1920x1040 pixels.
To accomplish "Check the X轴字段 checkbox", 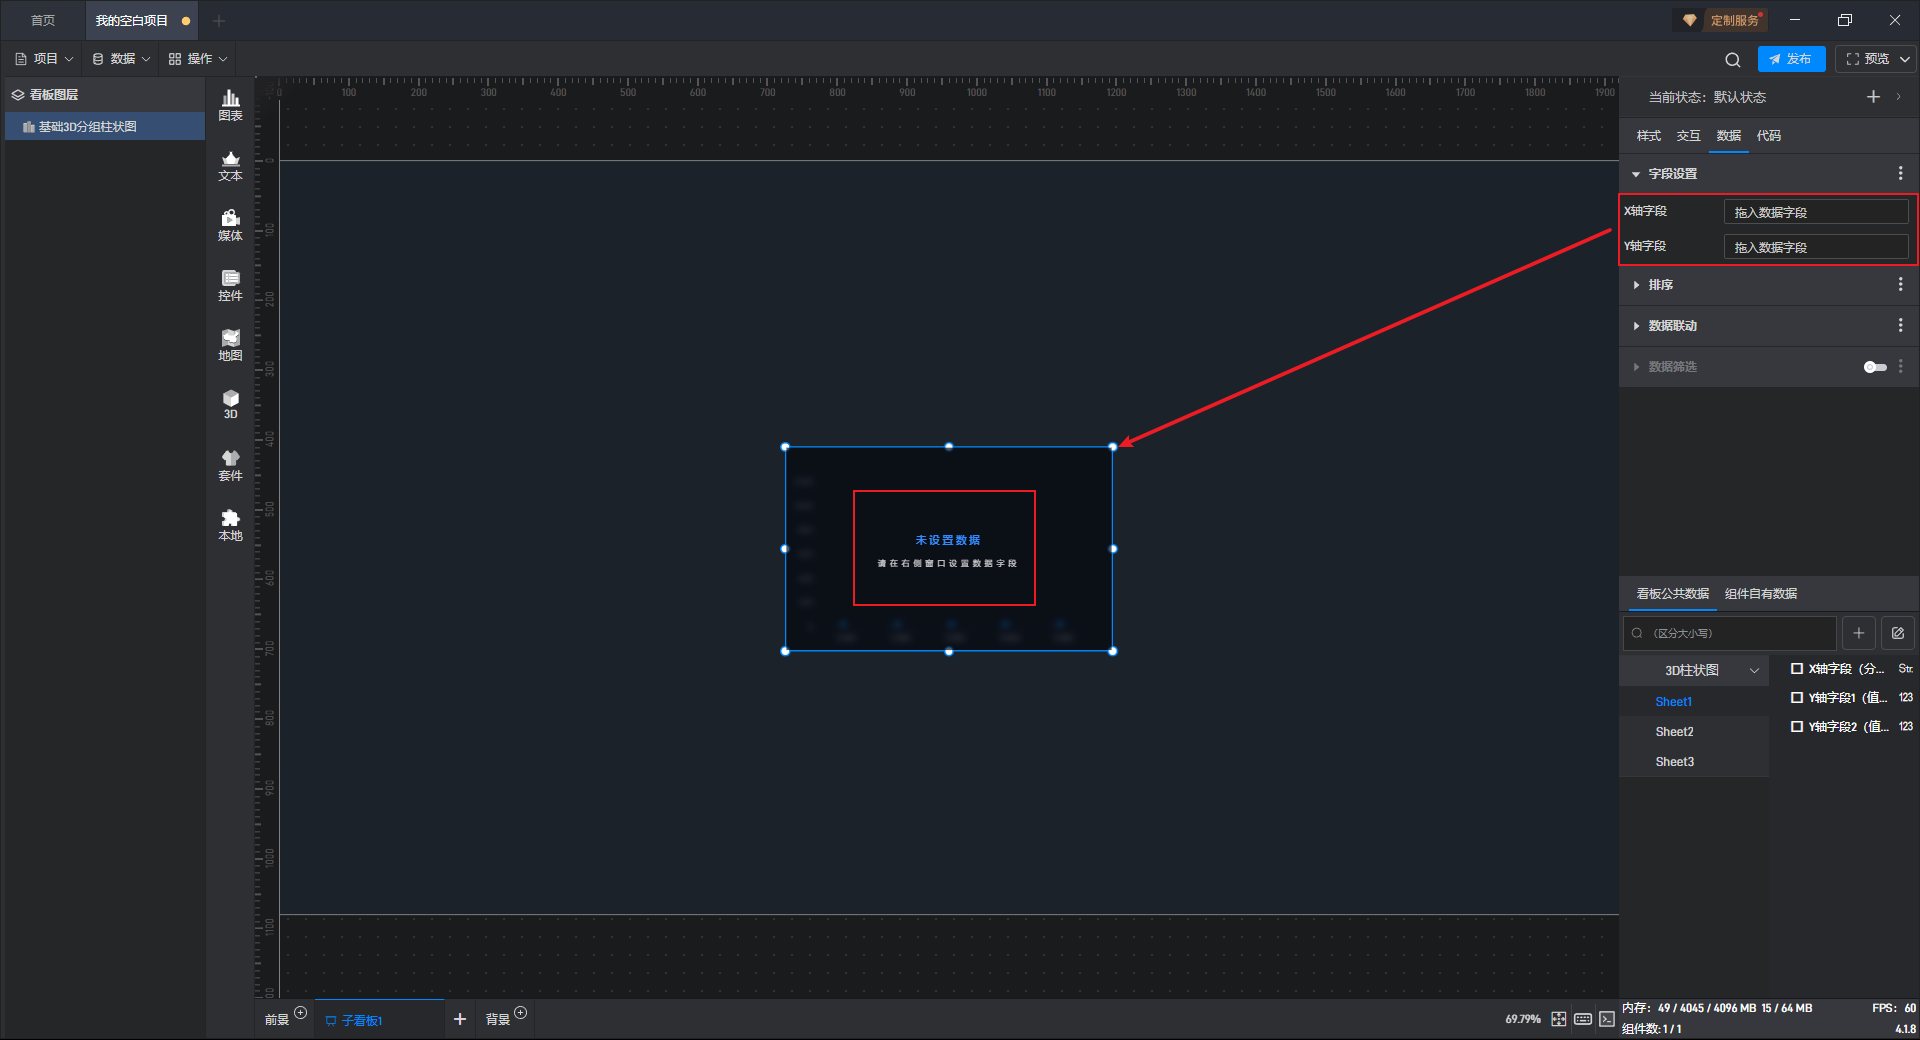I will tap(1797, 669).
